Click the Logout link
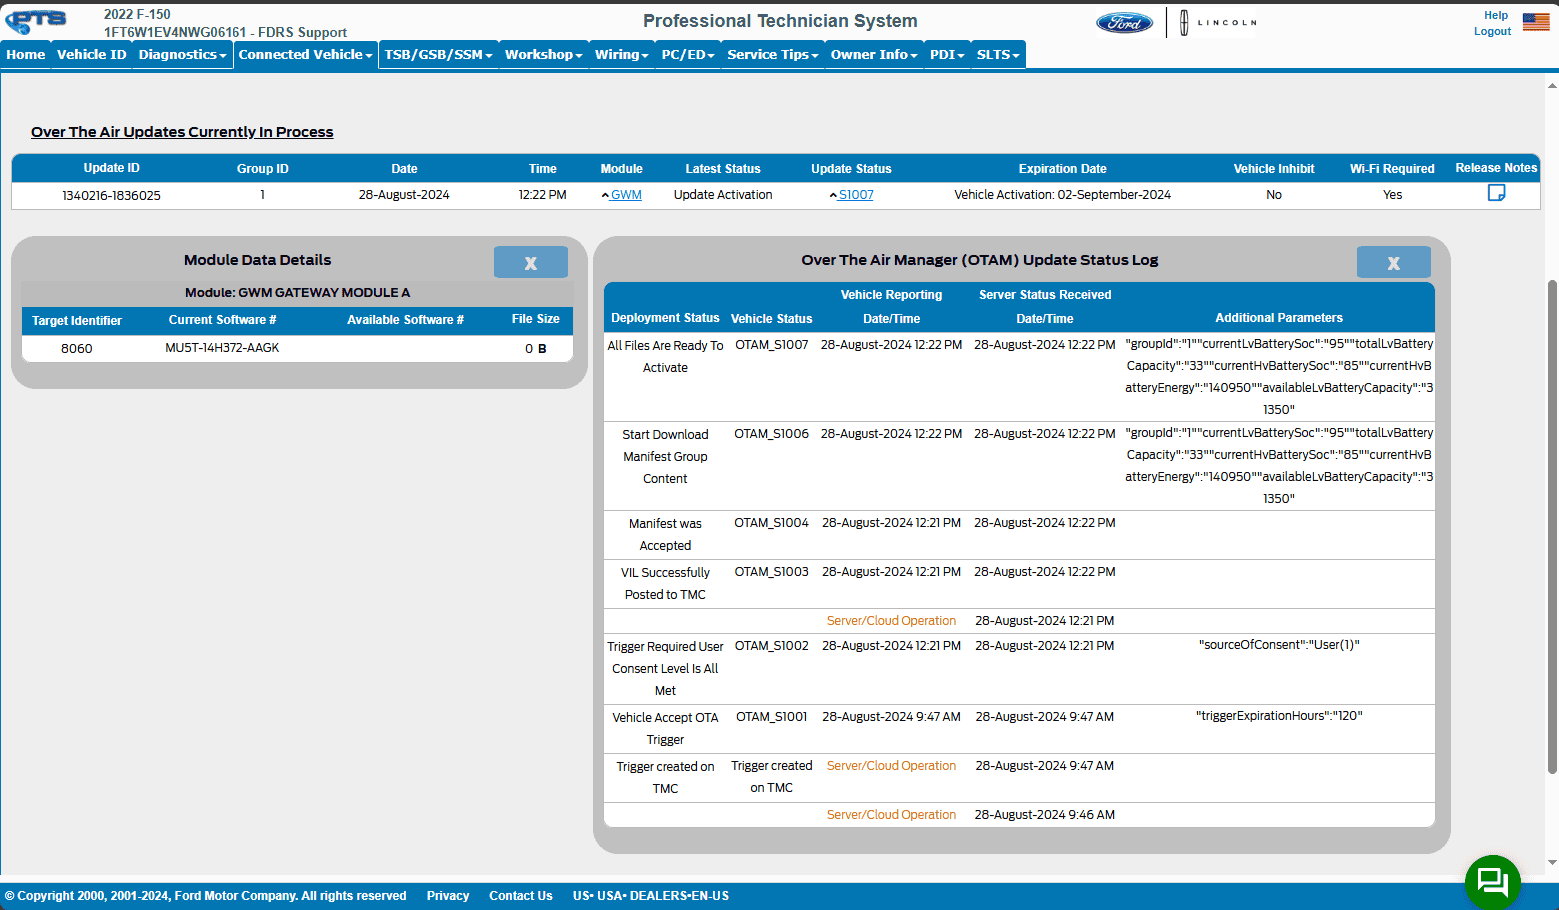This screenshot has height=910, width=1559. [x=1492, y=32]
